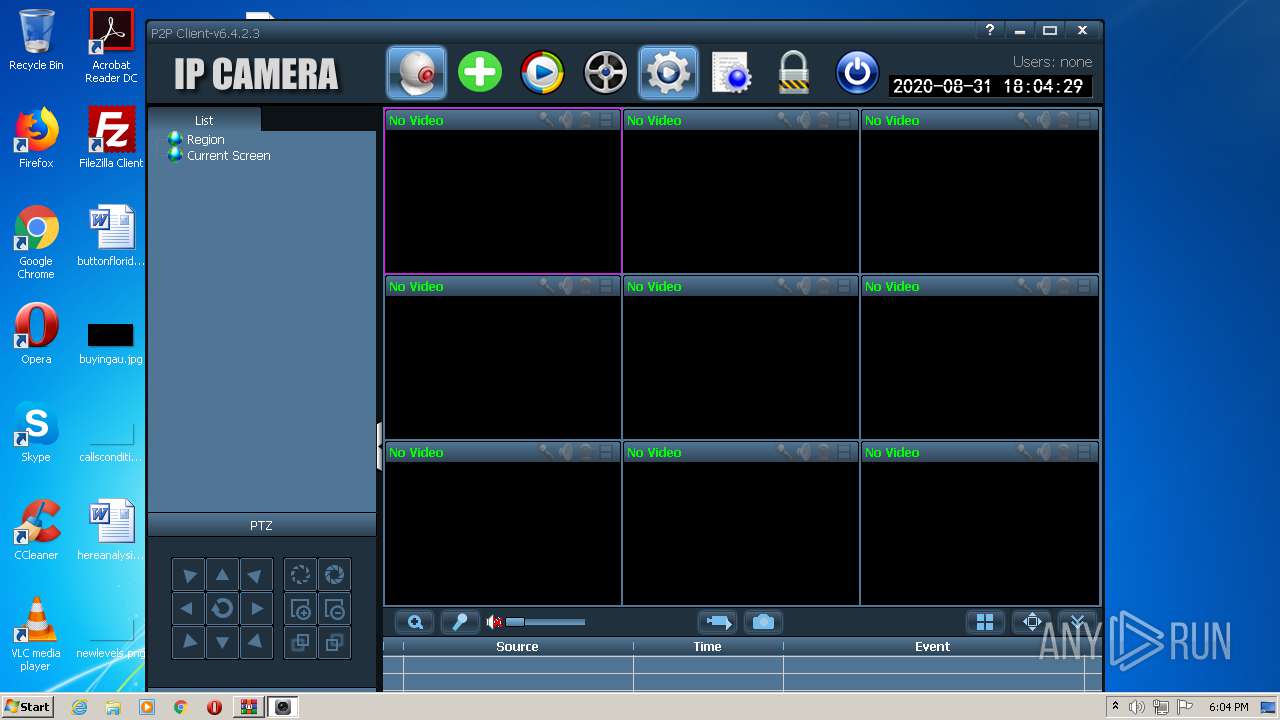Click the padlock lock-screen icon
Screen dimensions: 1280x720
click(793, 73)
